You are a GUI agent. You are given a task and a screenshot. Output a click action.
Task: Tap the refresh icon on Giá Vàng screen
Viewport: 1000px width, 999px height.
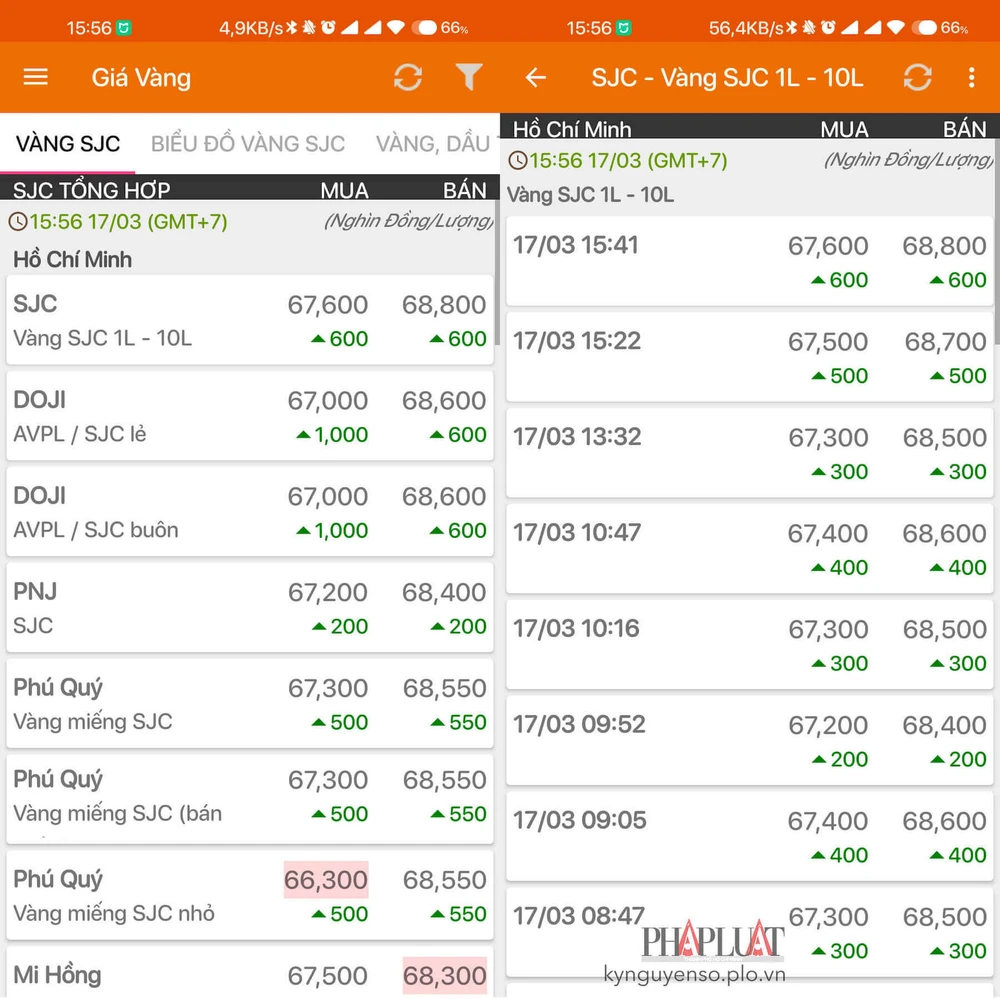coord(408,77)
